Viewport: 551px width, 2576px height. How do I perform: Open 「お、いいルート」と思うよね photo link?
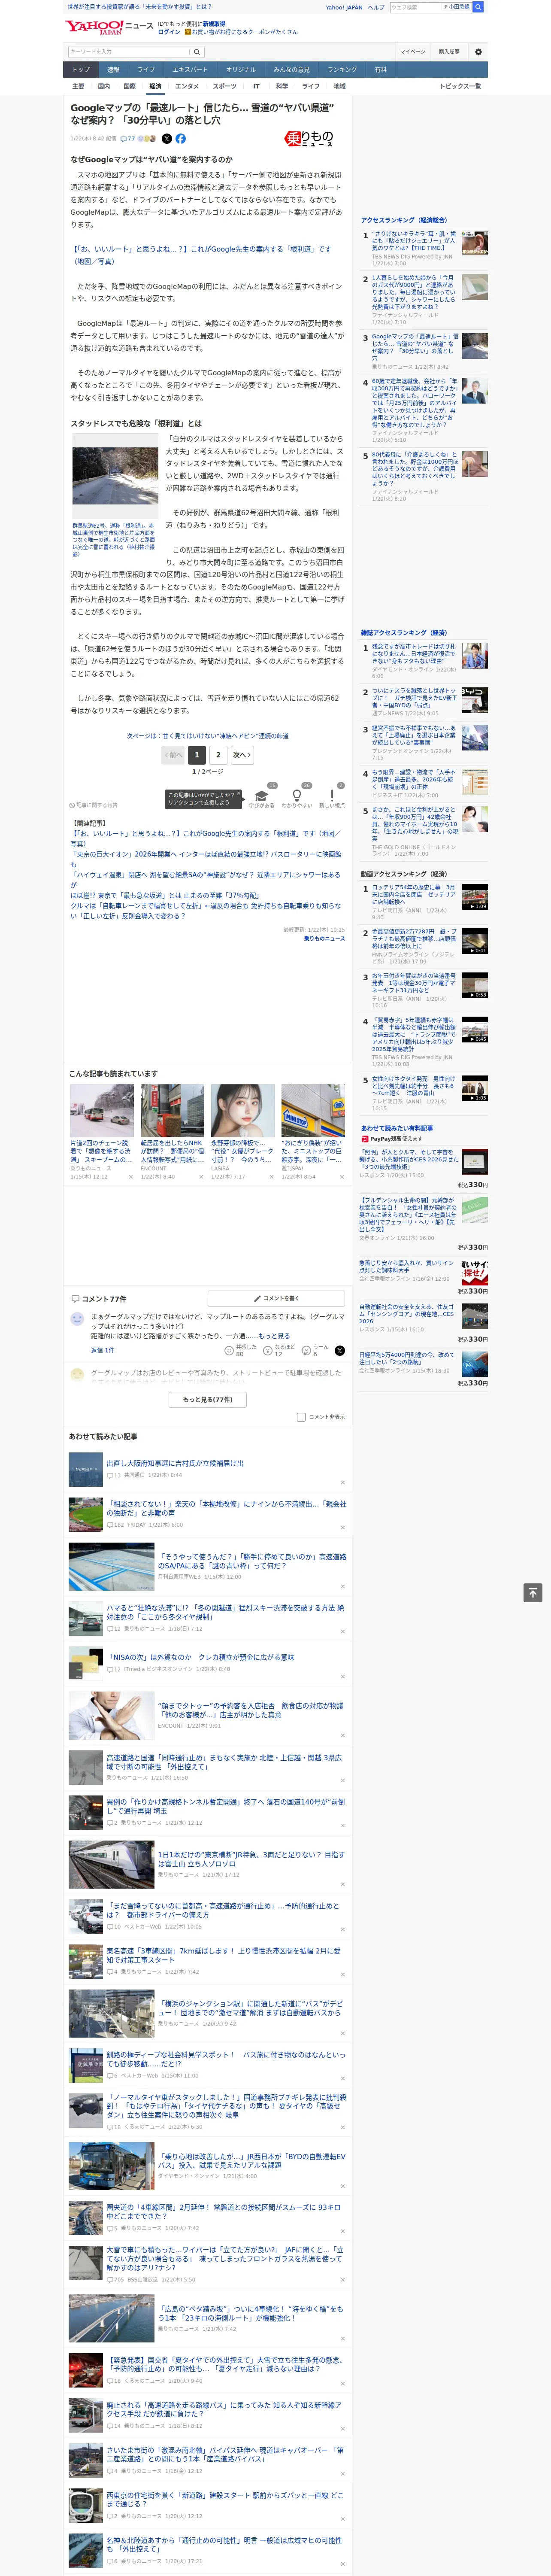click(x=200, y=255)
